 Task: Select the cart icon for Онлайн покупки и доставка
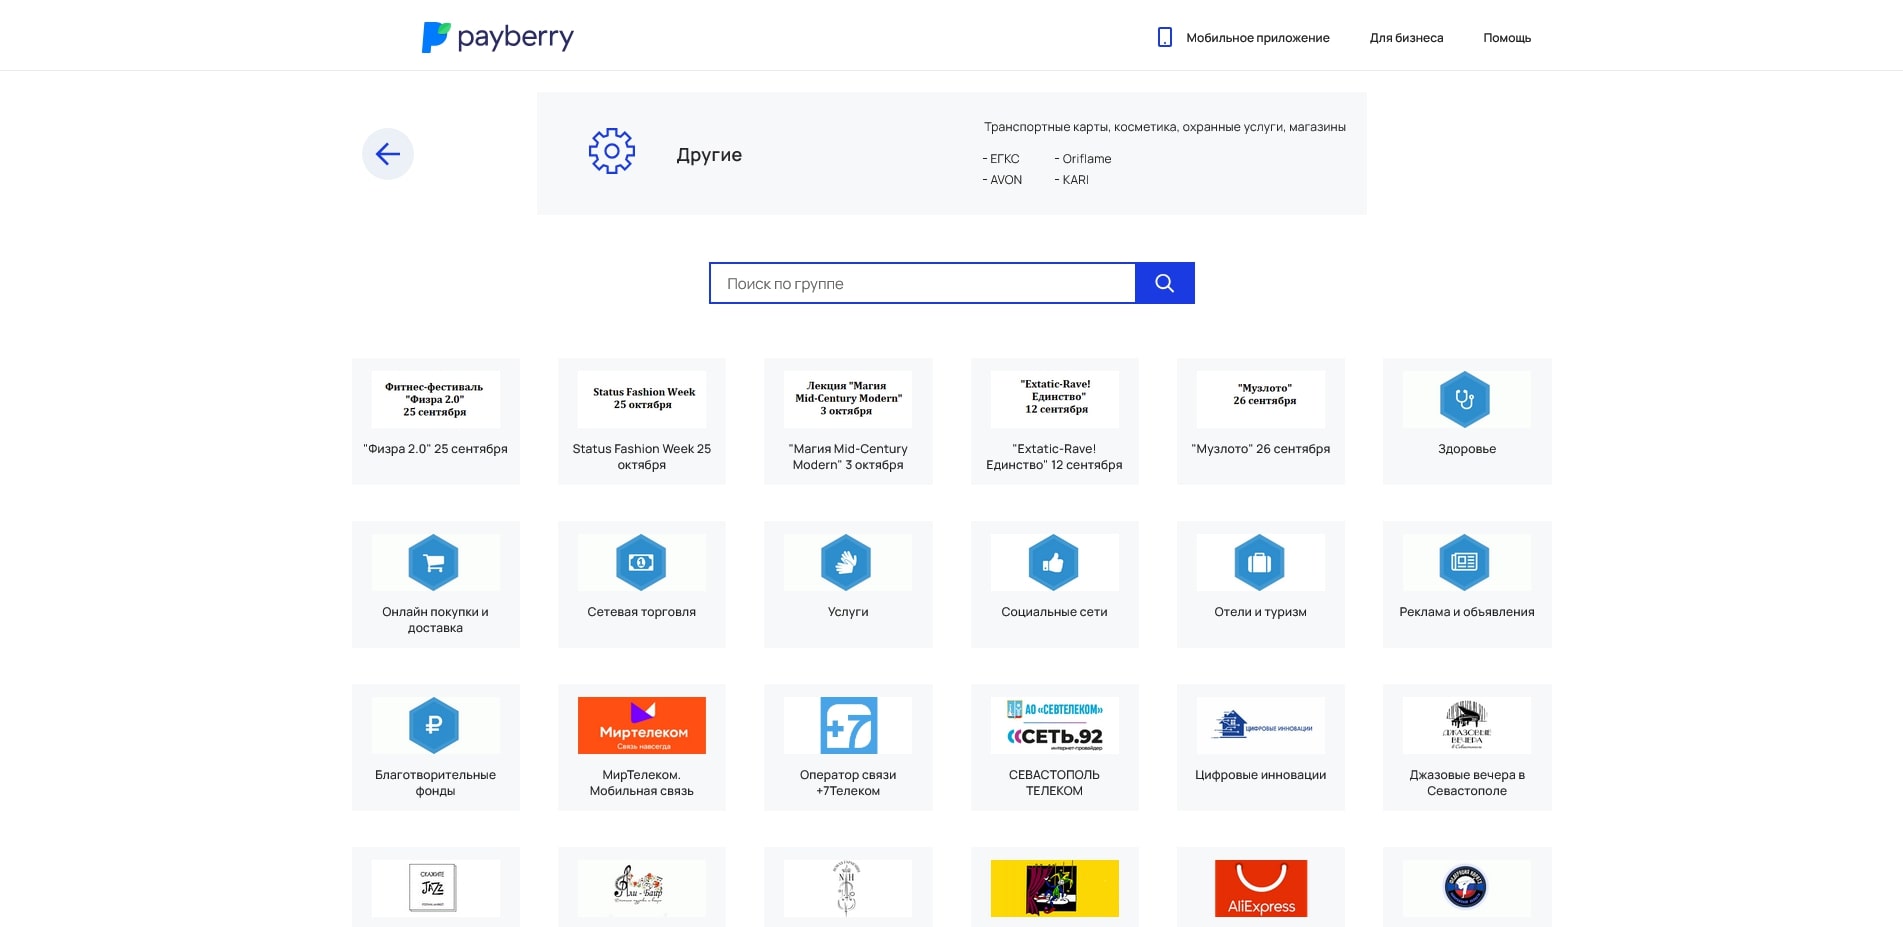tap(435, 562)
